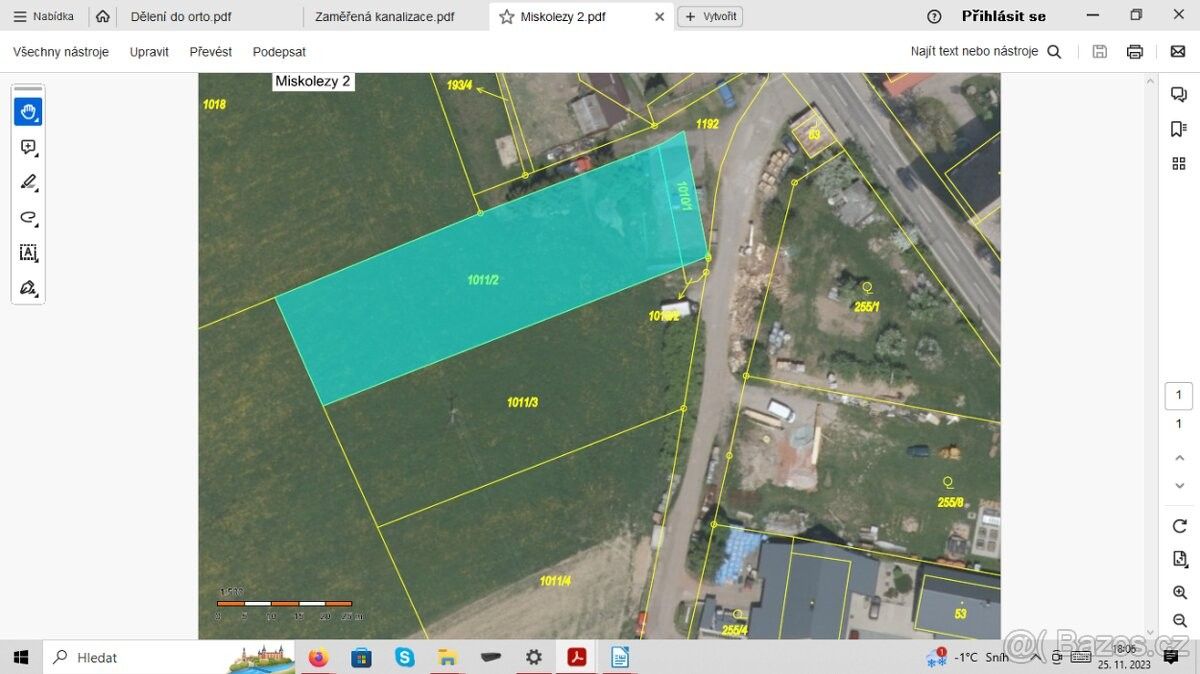
Task: Select the Hand tool in left toolbar
Action: [x=28, y=111]
